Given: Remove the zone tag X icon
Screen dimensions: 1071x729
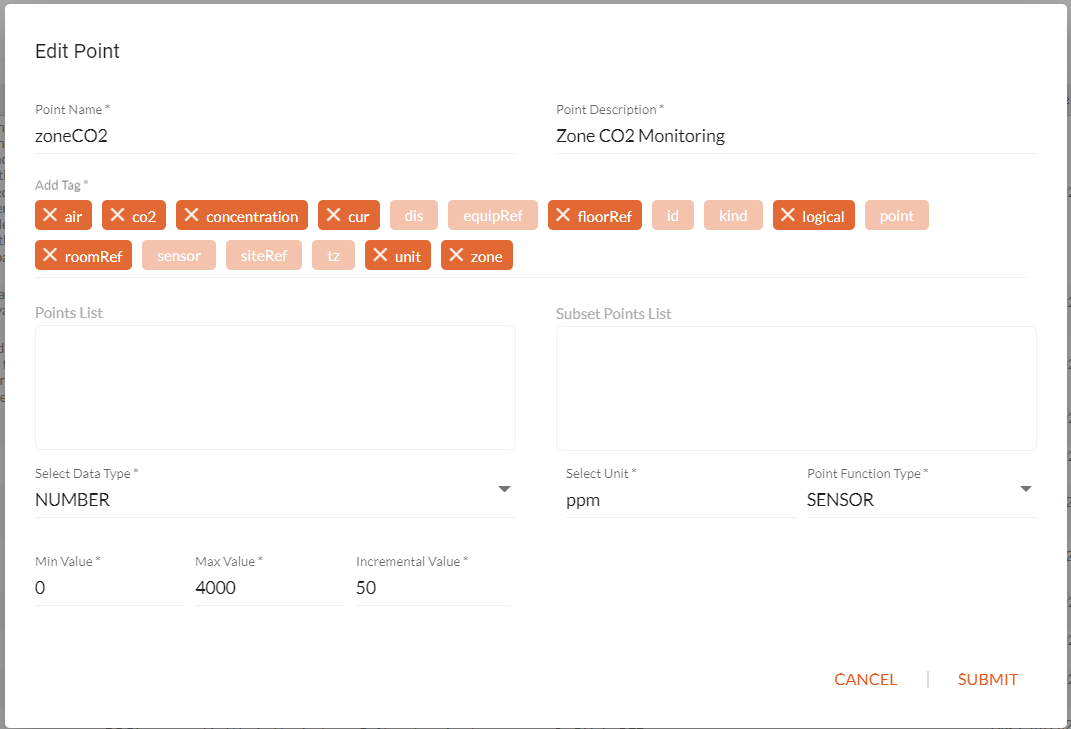Looking at the screenshot, I should click(x=456, y=255).
